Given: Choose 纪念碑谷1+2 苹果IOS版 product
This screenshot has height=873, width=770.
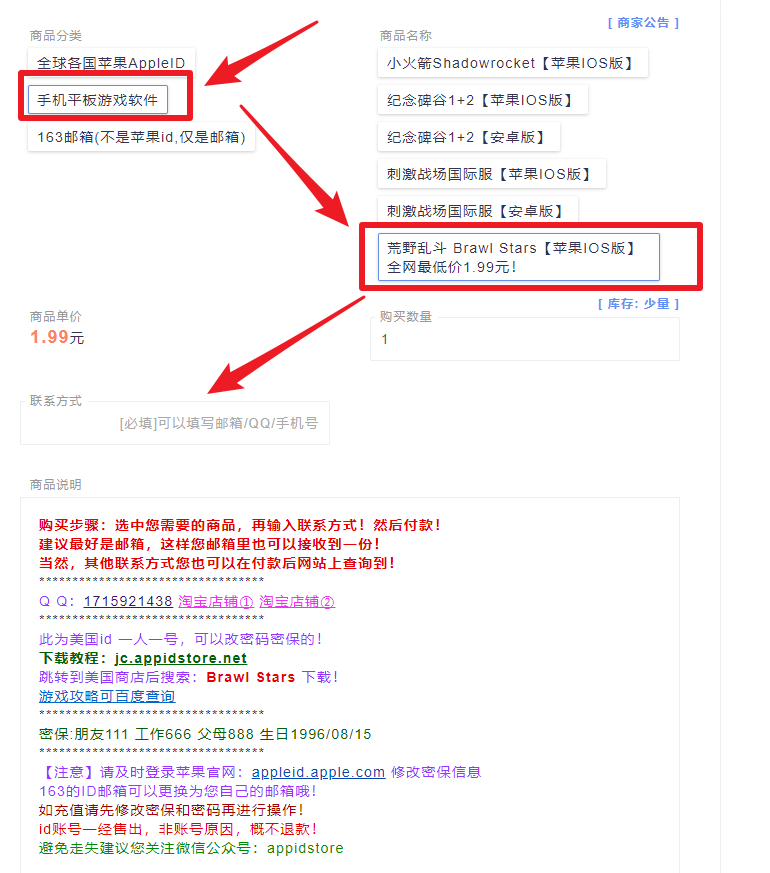Looking at the screenshot, I should pos(481,100).
